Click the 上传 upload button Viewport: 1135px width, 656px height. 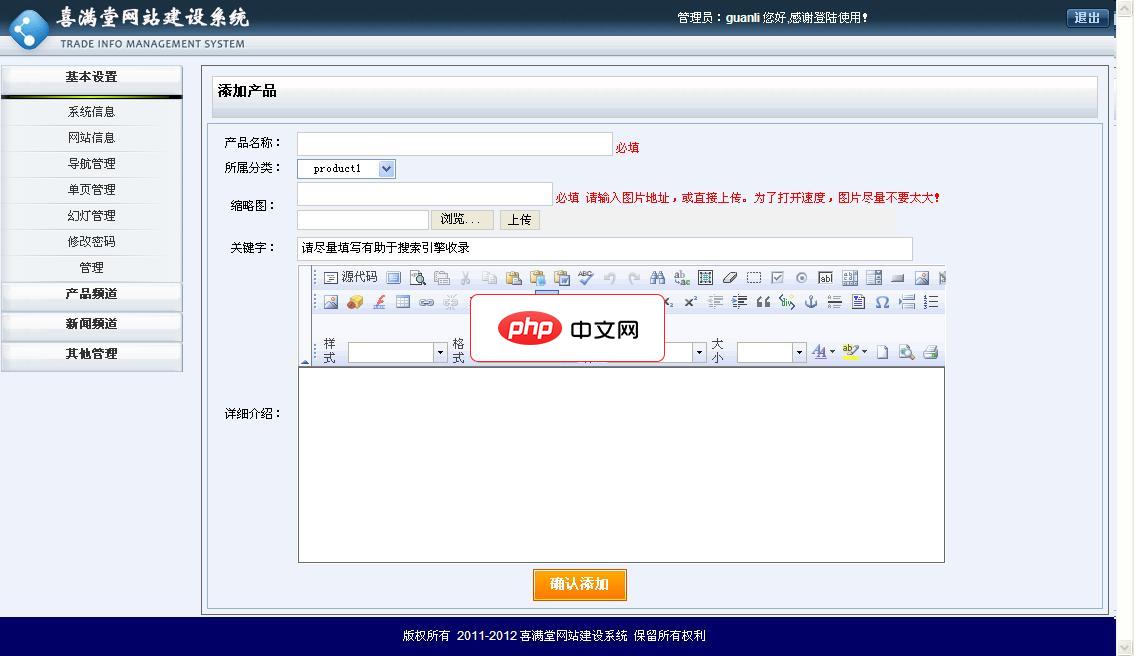coord(520,219)
